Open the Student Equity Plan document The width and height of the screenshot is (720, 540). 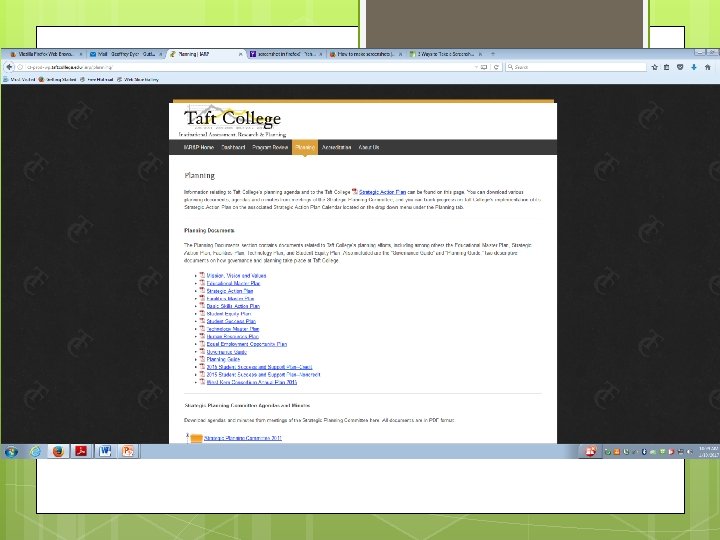point(229,314)
